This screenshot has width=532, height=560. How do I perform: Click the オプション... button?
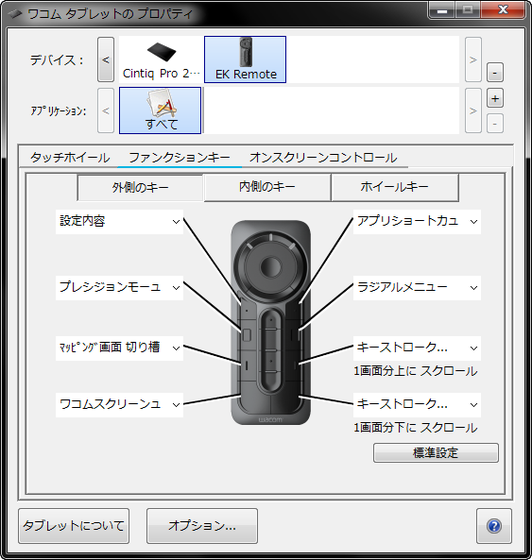click(x=202, y=526)
